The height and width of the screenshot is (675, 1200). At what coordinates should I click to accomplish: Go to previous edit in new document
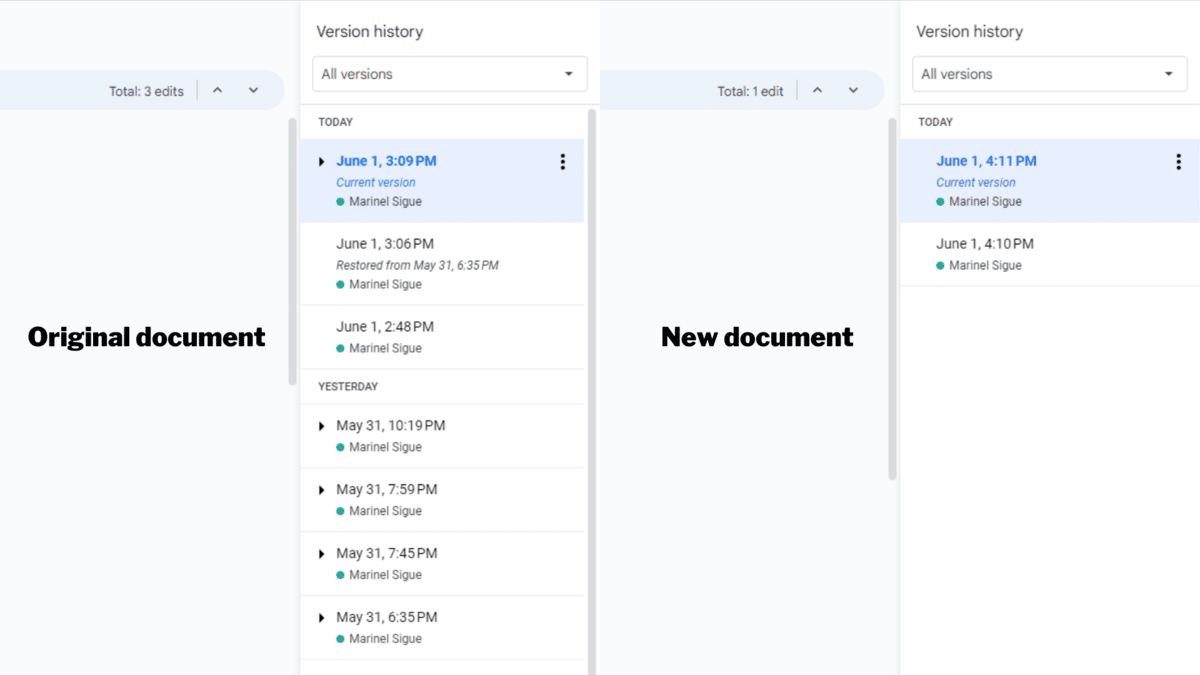coord(817,91)
